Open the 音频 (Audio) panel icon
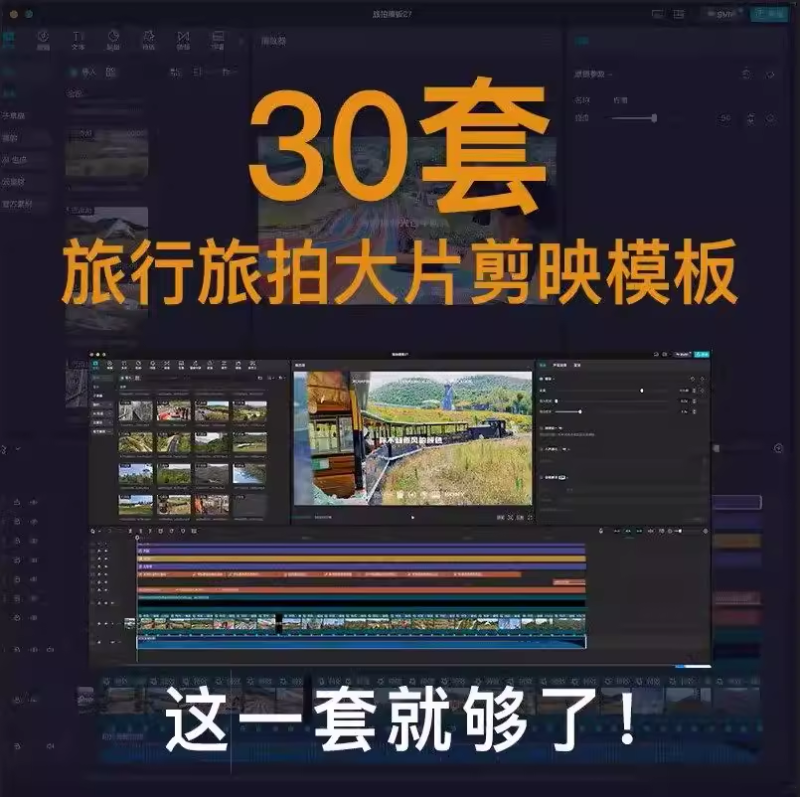 [42, 40]
